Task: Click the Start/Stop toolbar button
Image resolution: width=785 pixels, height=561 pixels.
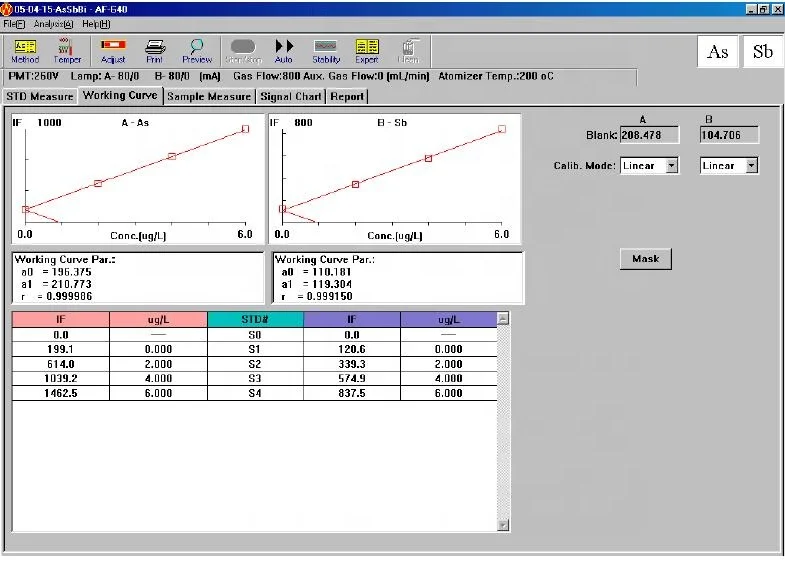Action: pyautogui.click(x=243, y=51)
